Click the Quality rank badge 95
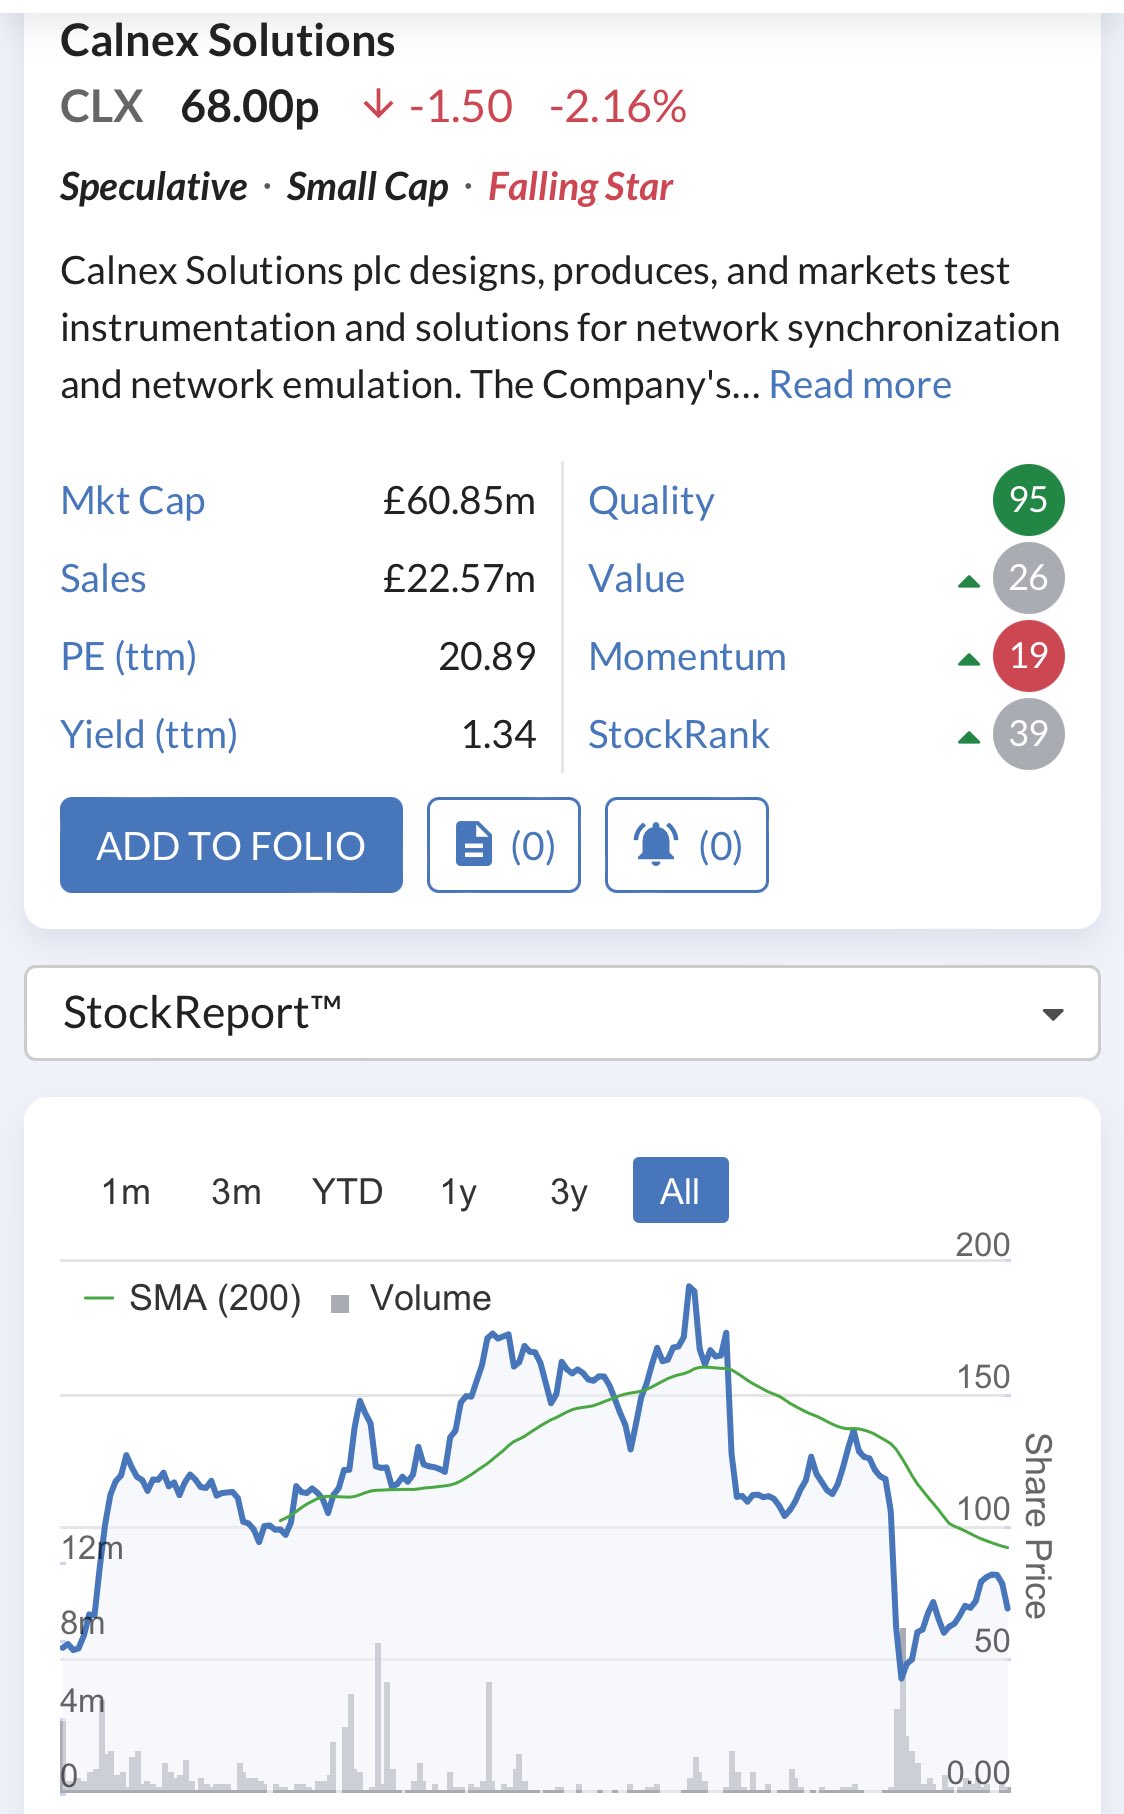This screenshot has width=1124, height=1814. 1028,499
